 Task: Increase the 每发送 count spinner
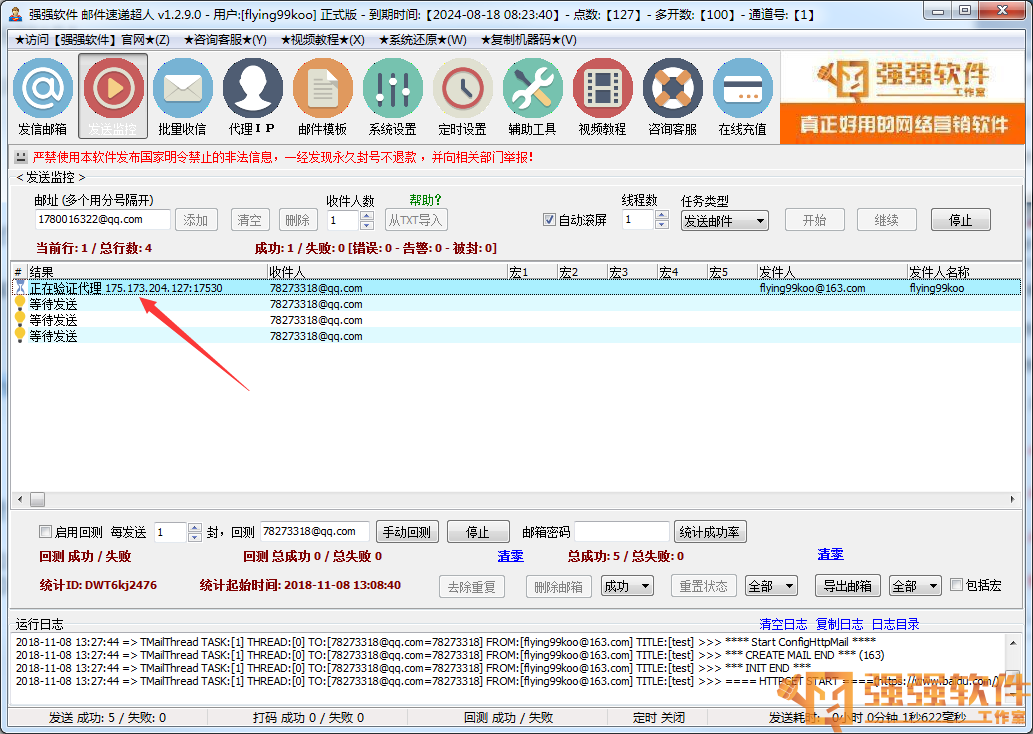(x=194, y=527)
